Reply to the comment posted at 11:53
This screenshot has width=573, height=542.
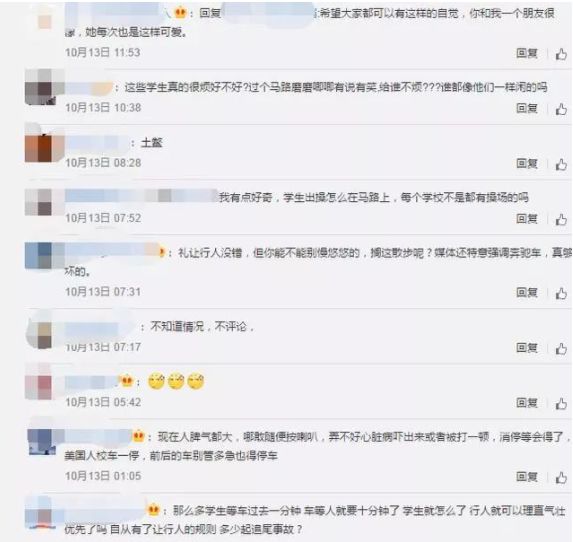[x=527, y=53]
